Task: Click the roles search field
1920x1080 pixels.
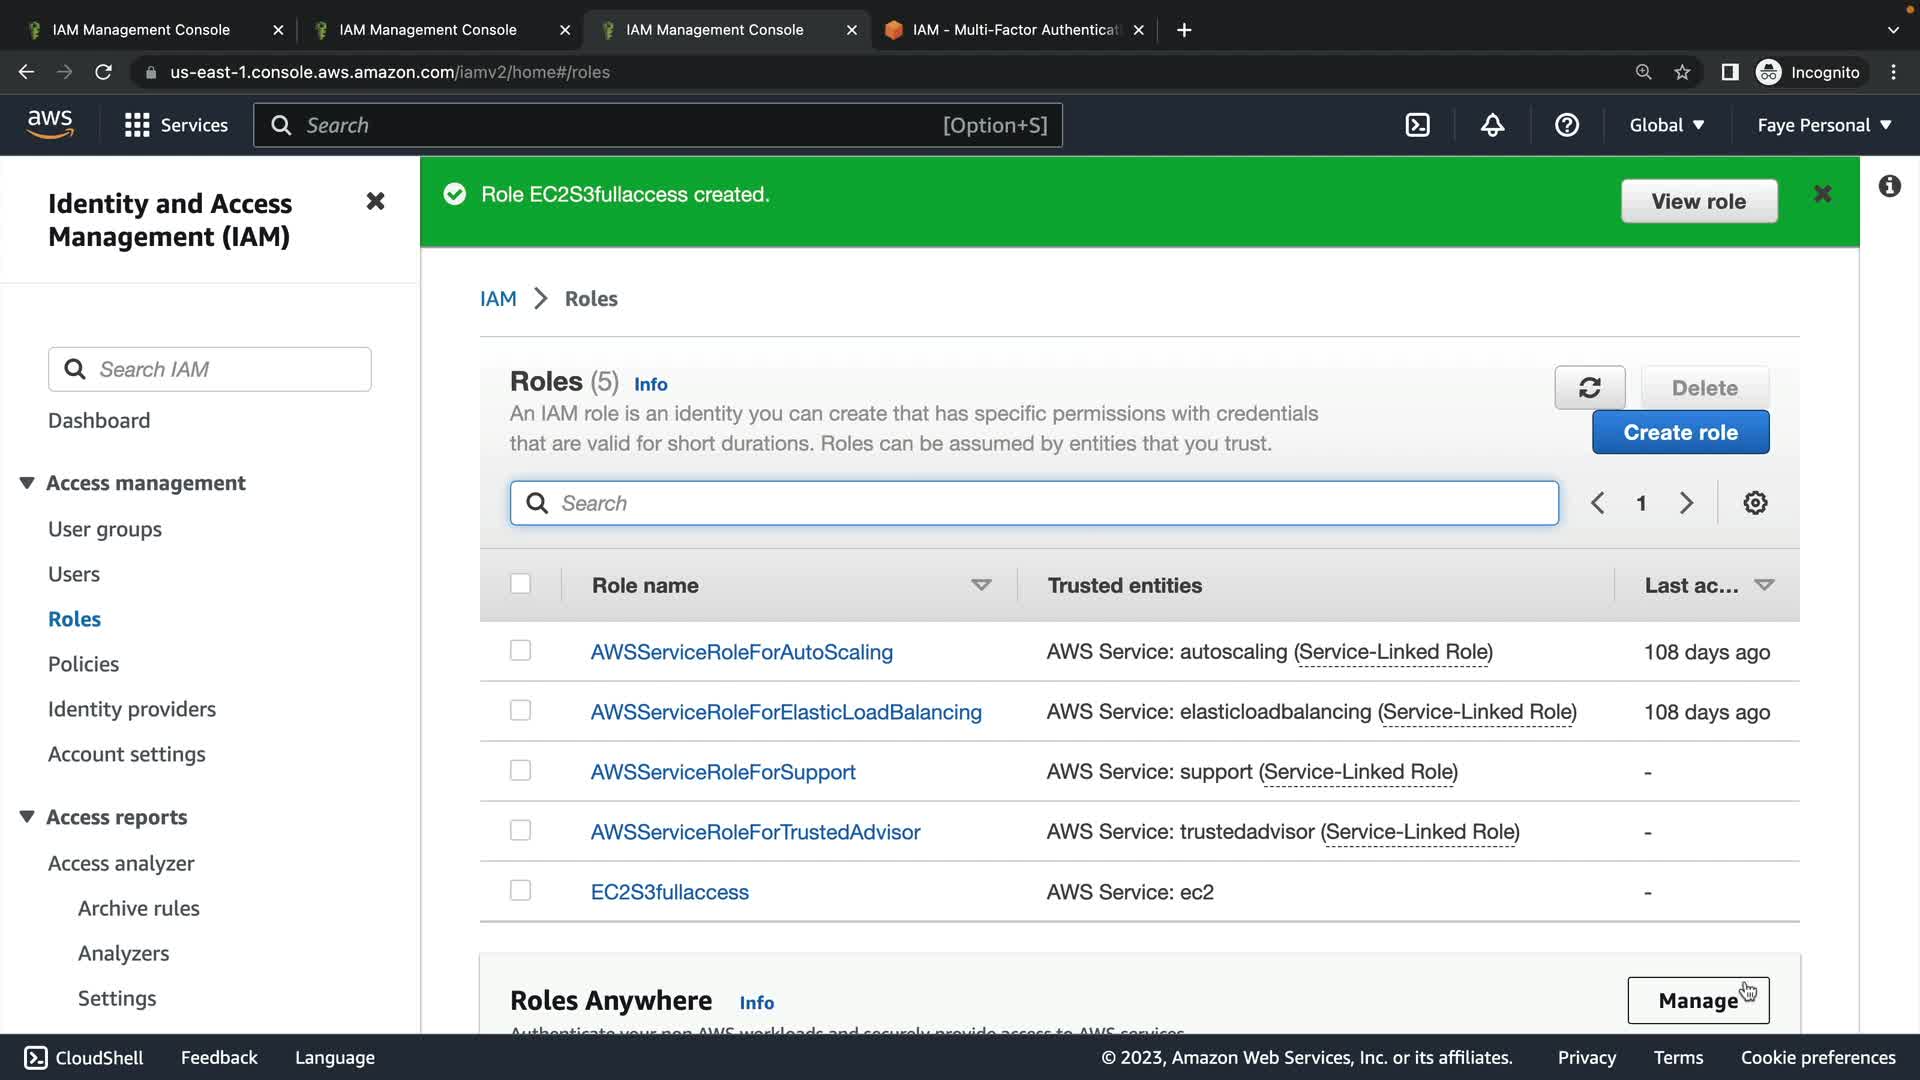Action: click(x=1034, y=503)
